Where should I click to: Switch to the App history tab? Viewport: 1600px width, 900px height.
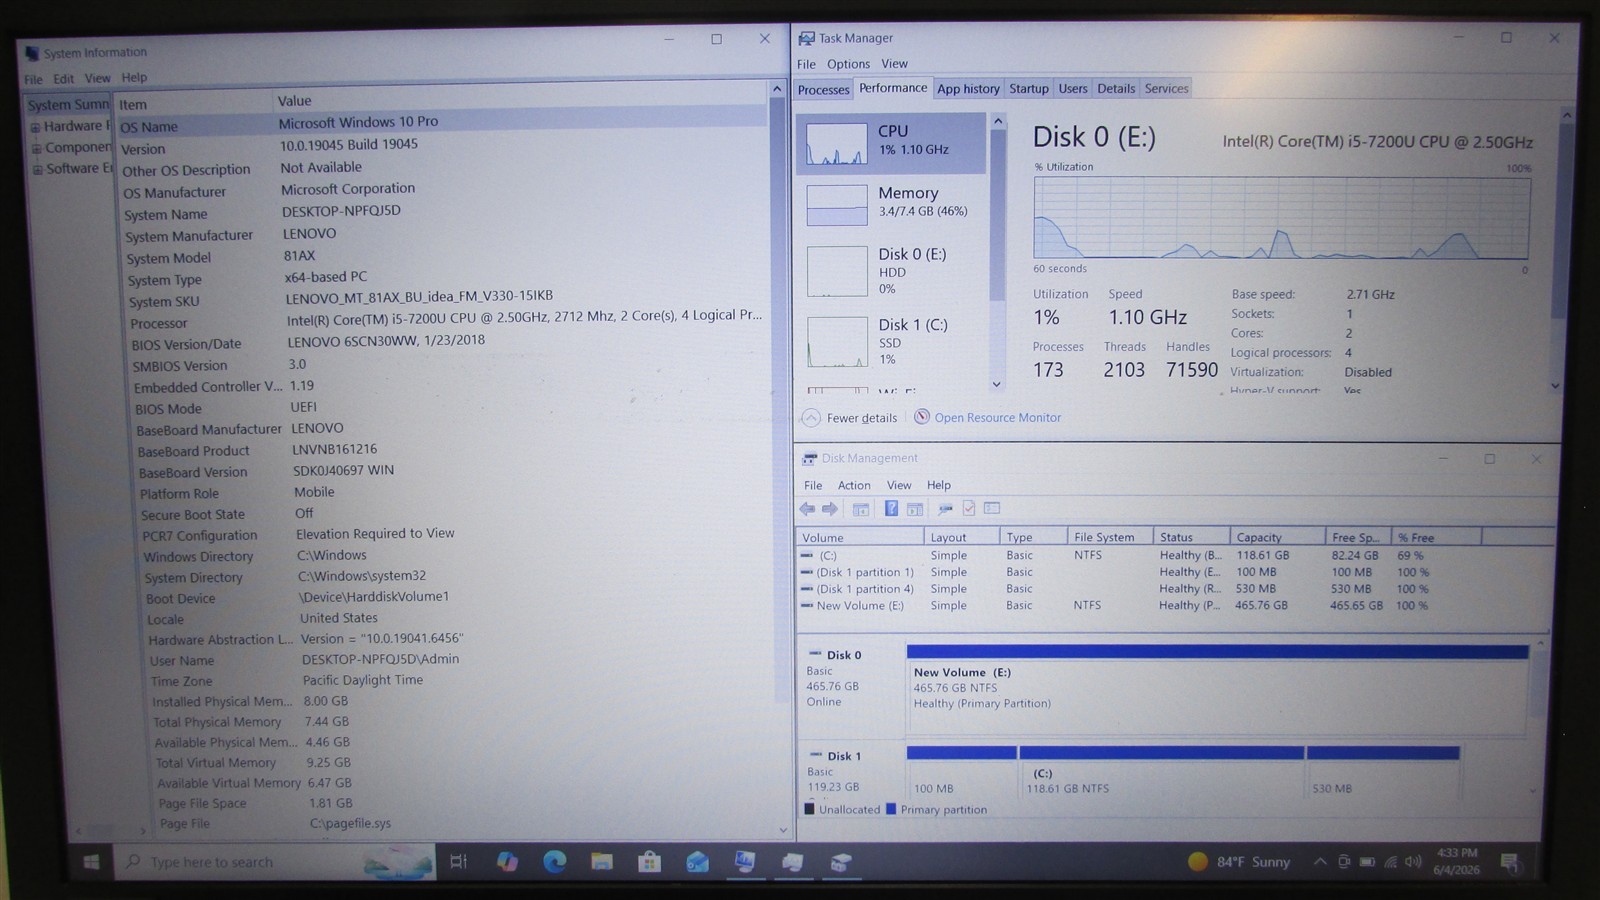click(x=968, y=89)
